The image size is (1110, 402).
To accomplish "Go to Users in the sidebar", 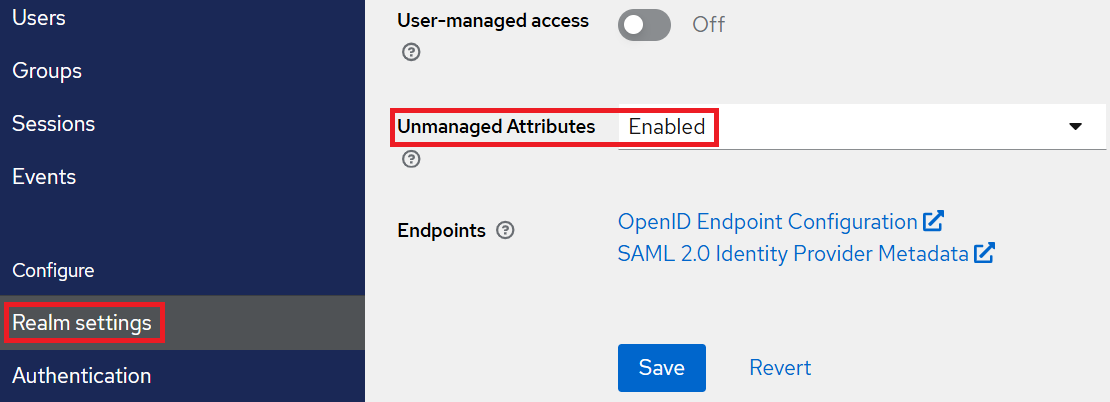I will click(38, 17).
